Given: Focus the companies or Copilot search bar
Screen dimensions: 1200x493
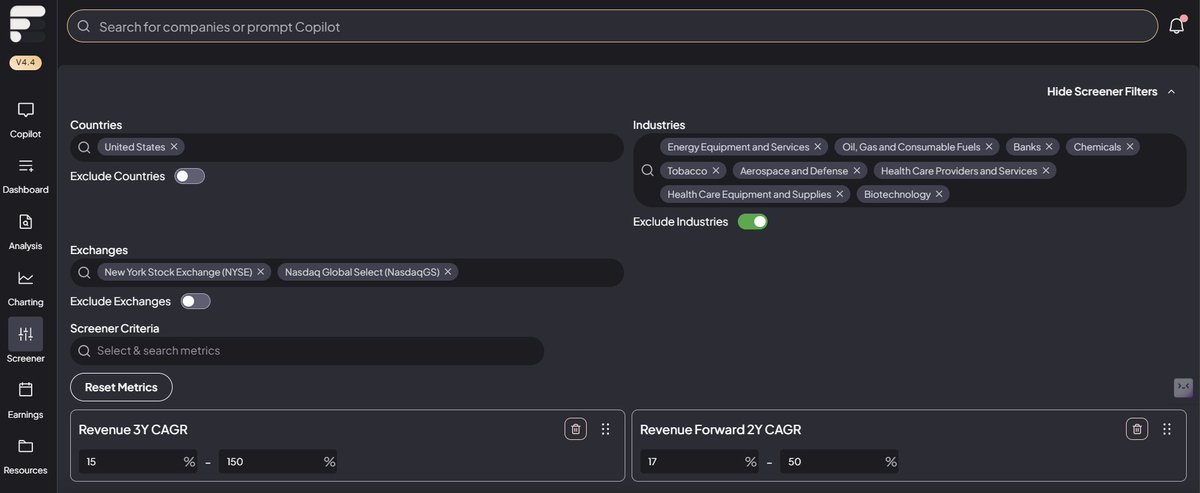Looking at the screenshot, I should click(612, 26).
